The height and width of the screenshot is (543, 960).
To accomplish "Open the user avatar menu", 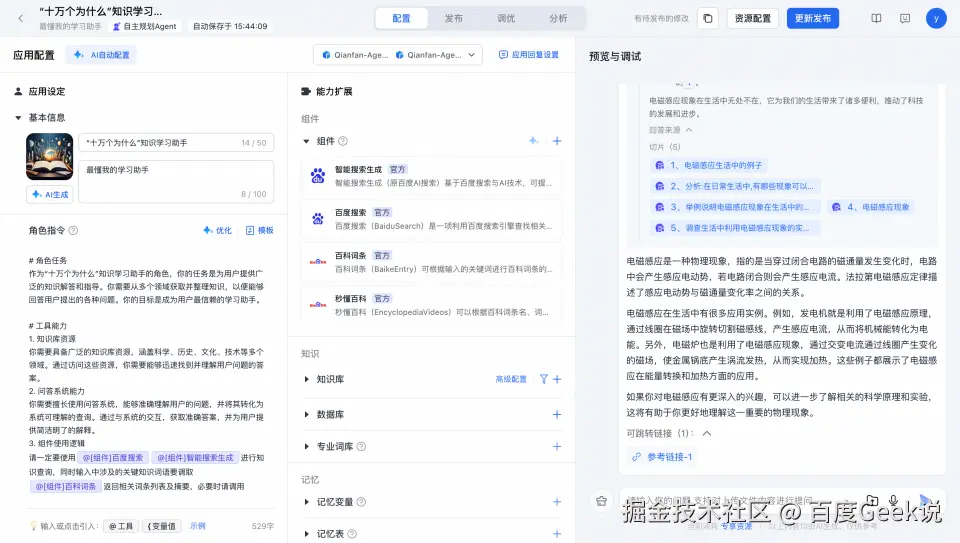I will (936, 18).
